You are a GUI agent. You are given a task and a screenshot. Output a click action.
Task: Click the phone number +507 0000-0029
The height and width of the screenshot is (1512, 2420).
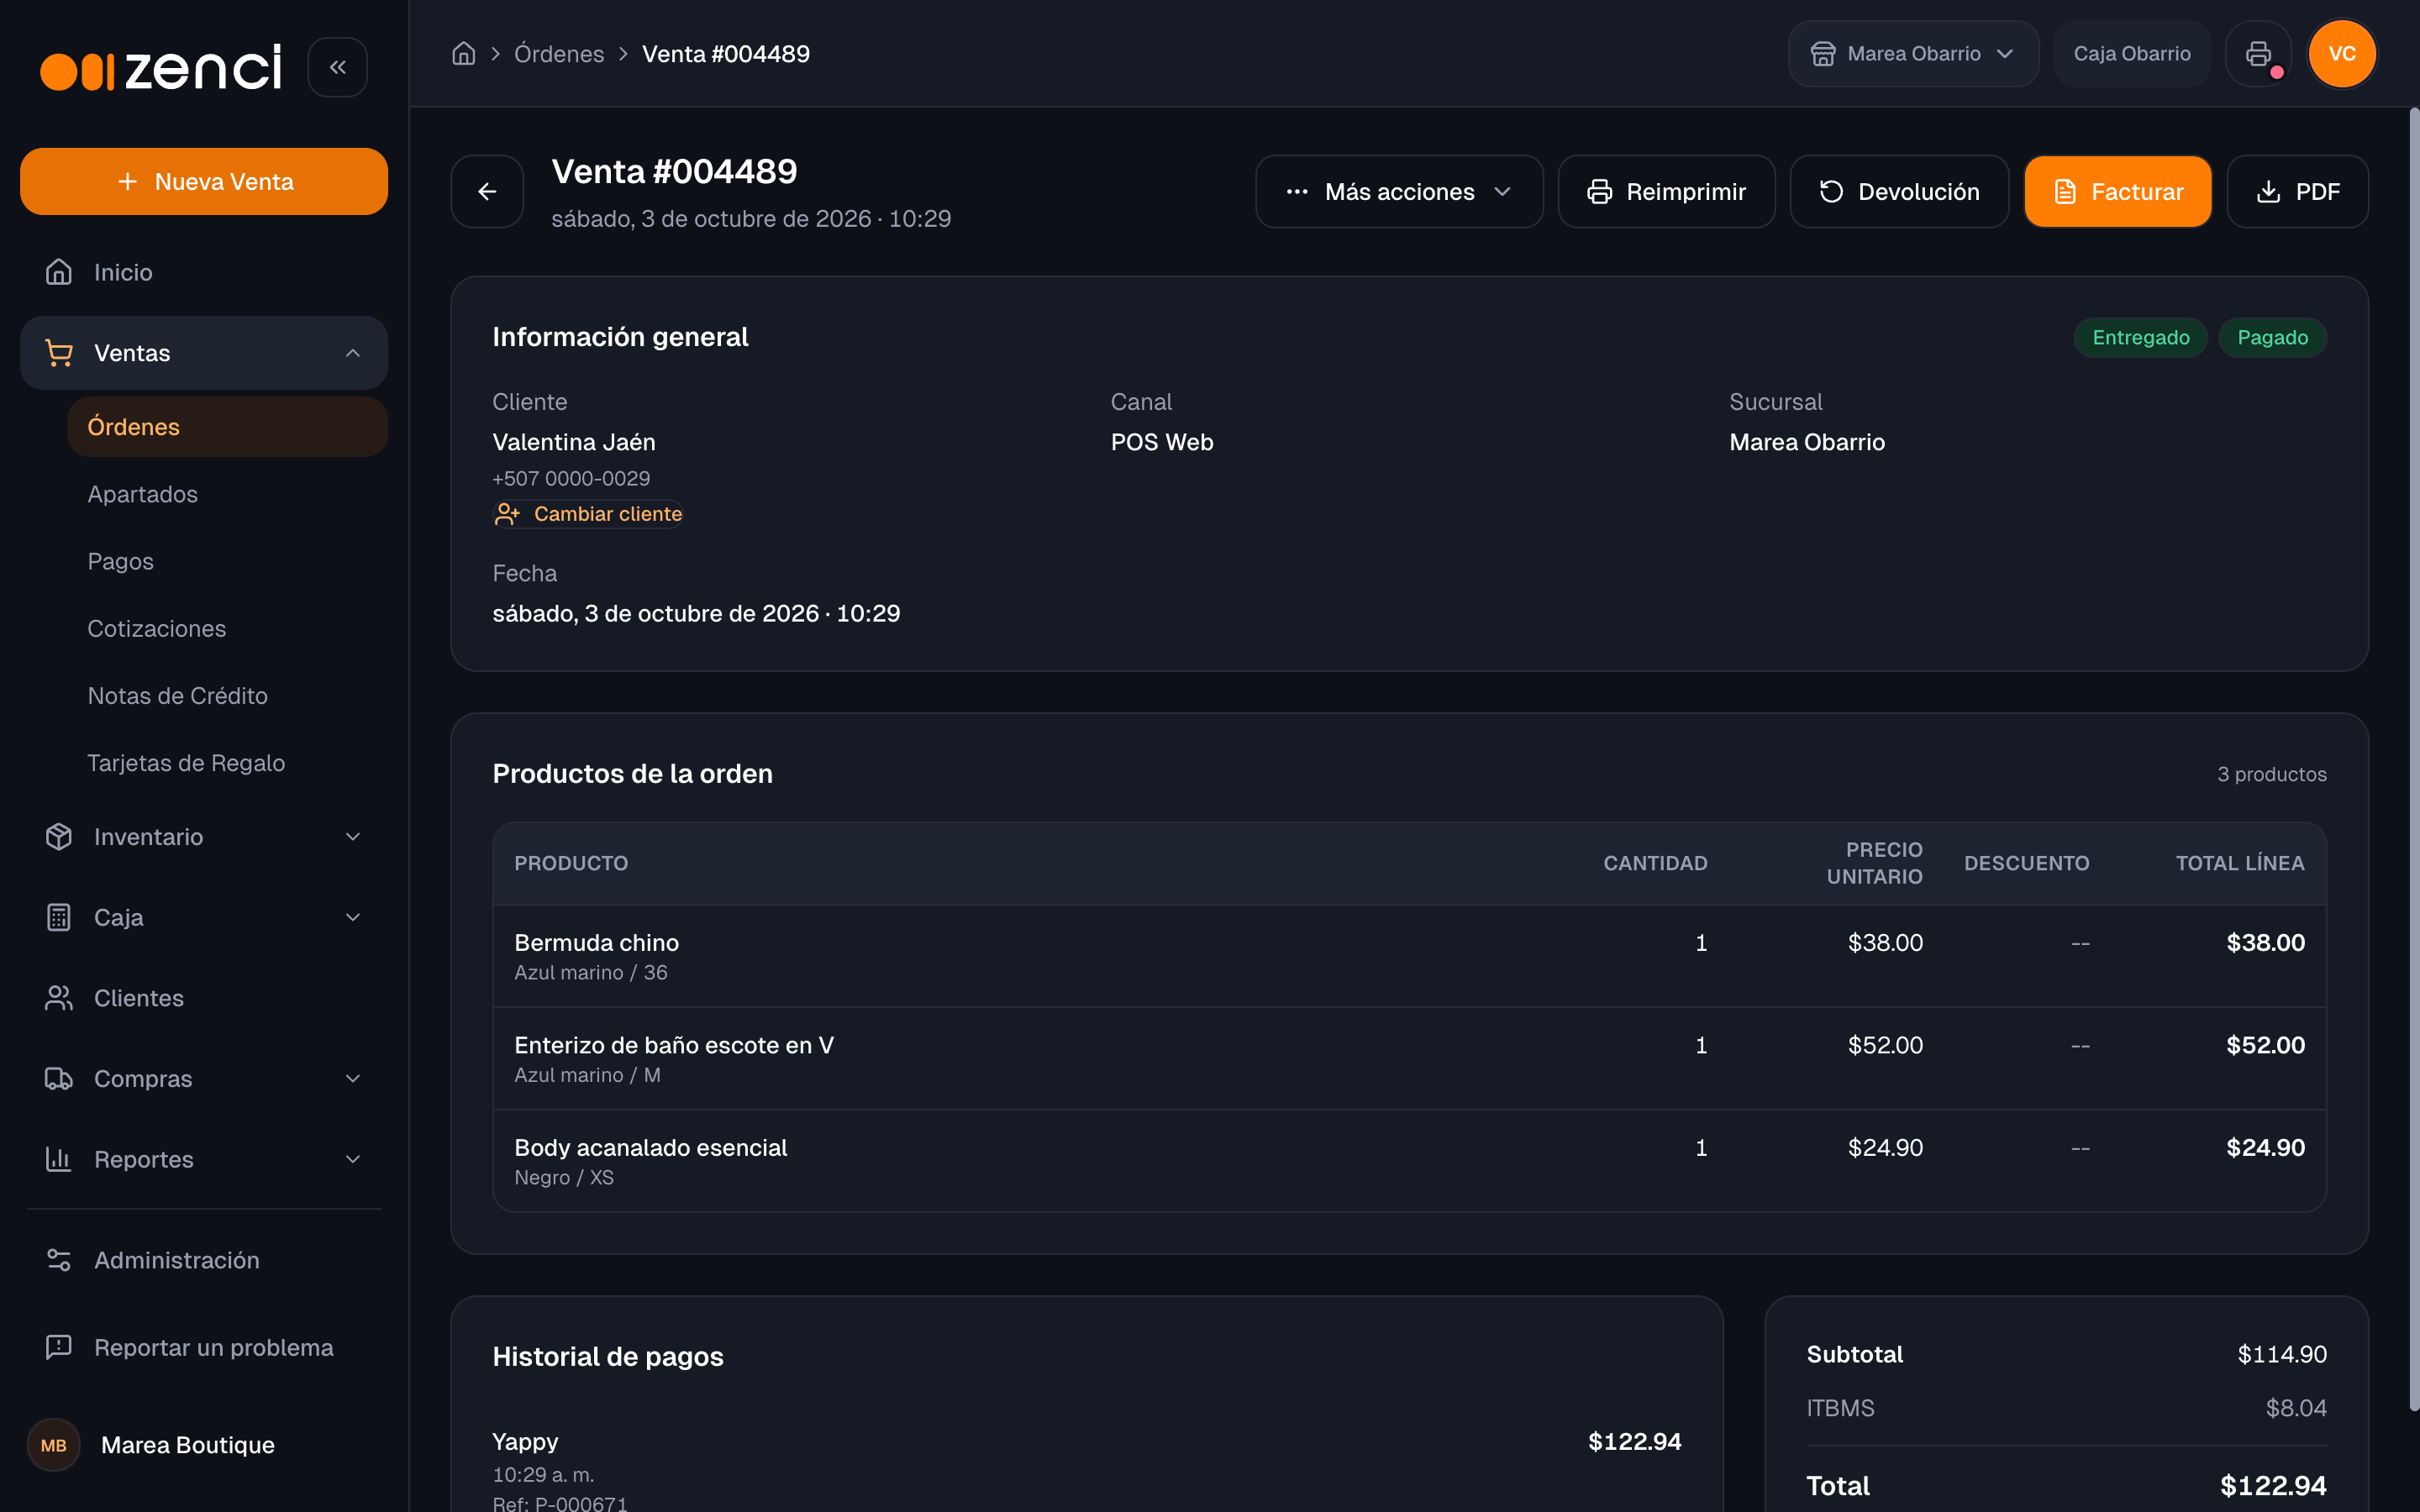click(x=571, y=479)
